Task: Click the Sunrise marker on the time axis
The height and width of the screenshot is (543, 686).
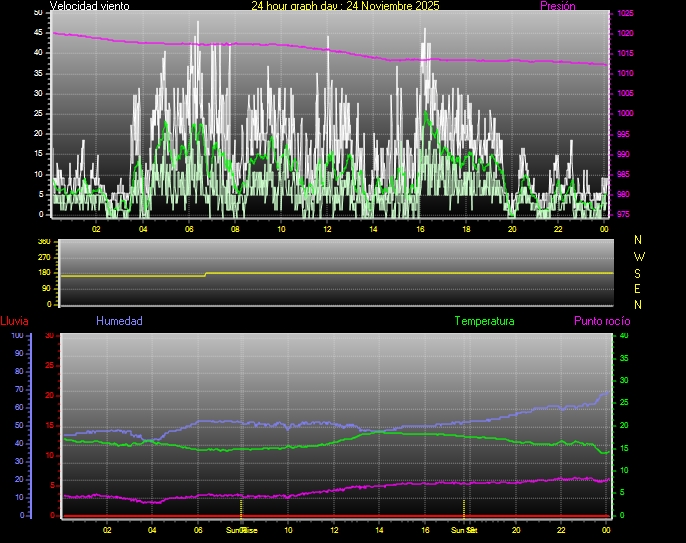Action: click(241, 530)
